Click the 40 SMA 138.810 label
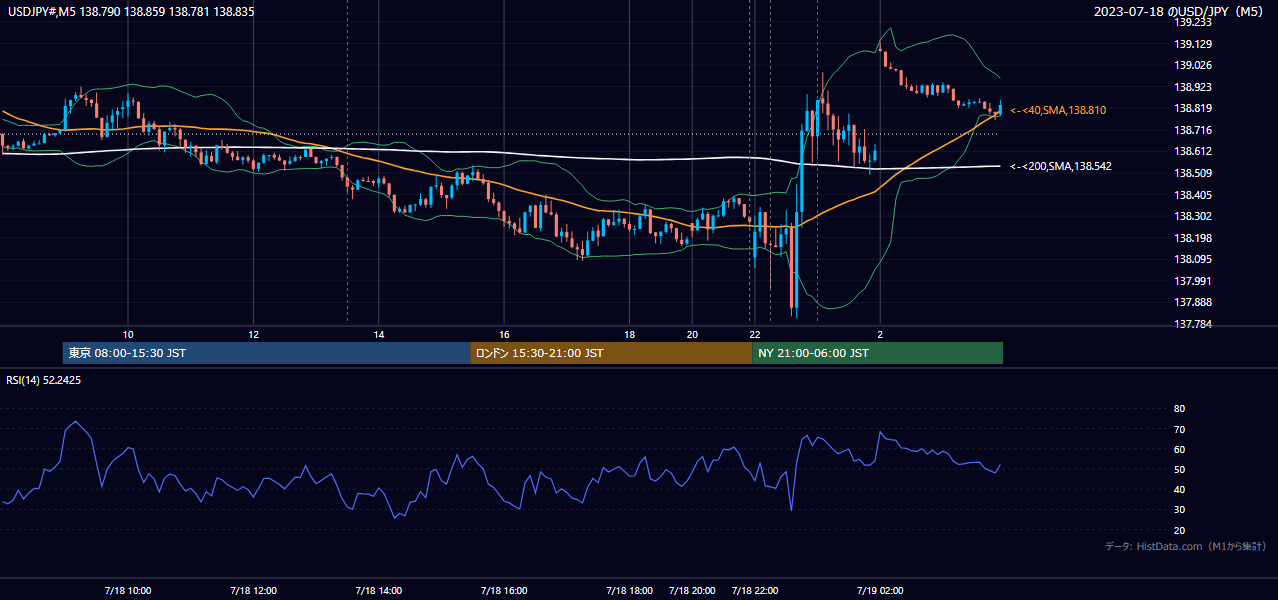 (1058, 110)
